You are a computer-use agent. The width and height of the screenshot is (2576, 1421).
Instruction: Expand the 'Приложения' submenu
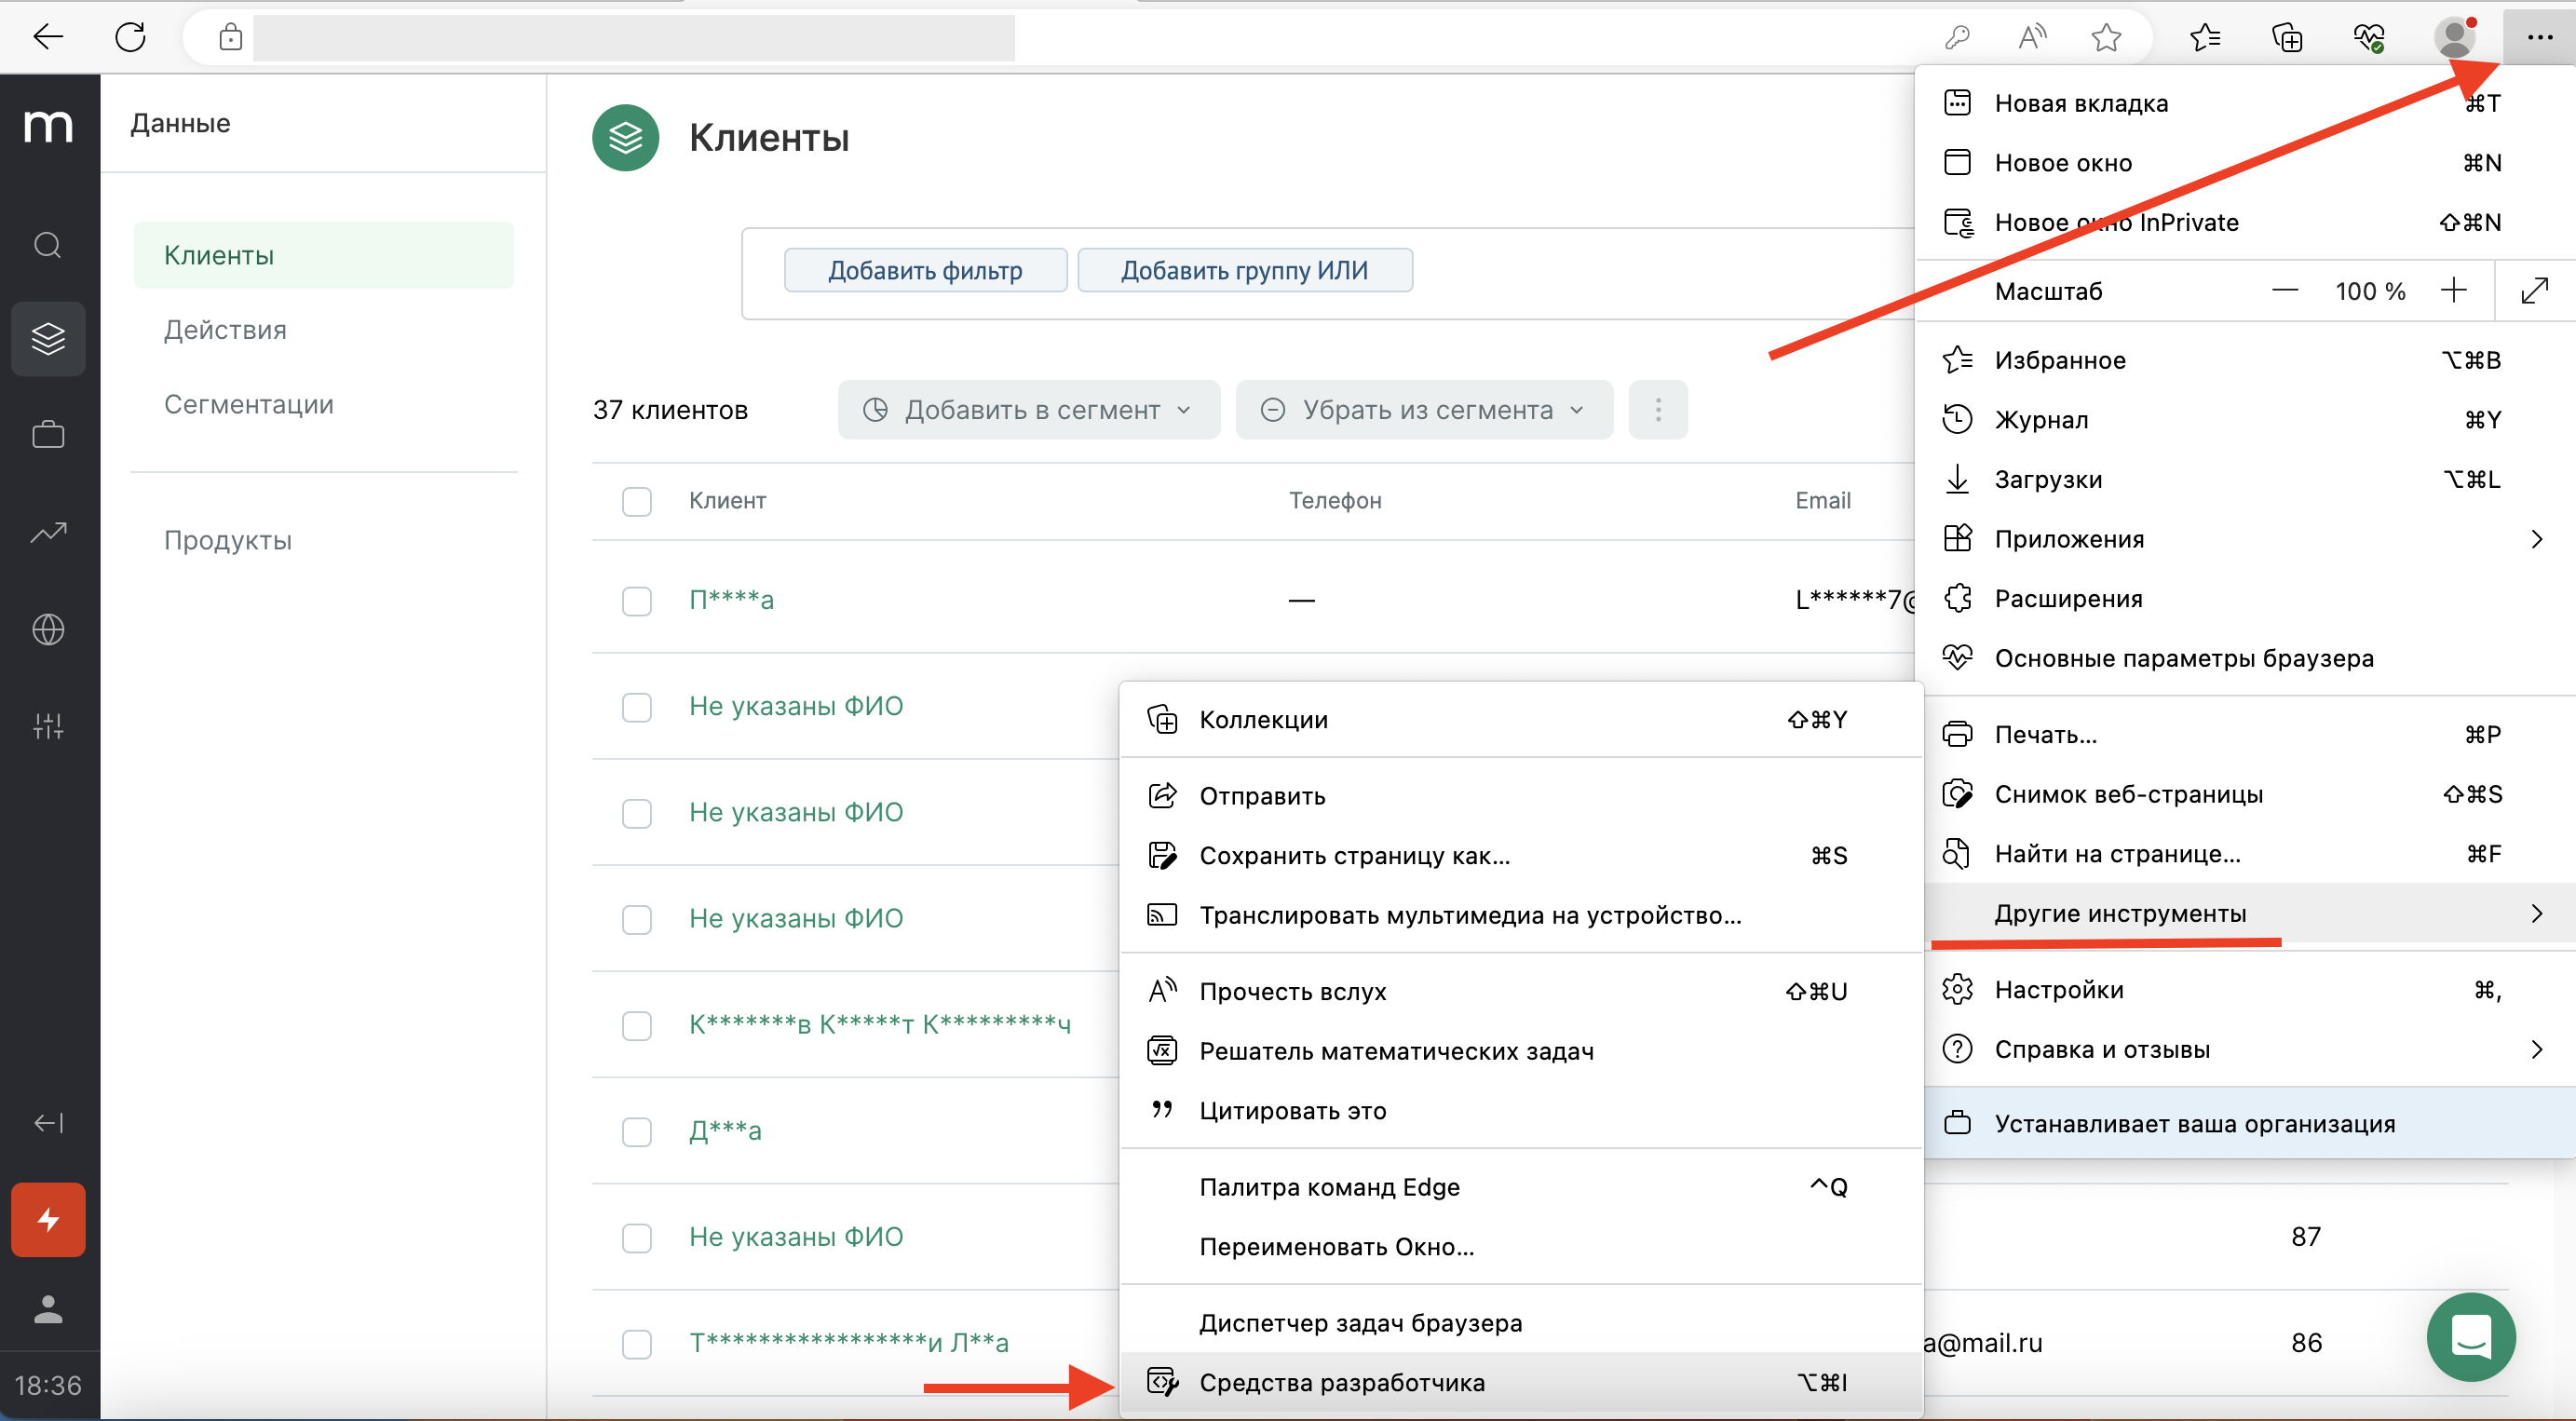[x=2246, y=539]
